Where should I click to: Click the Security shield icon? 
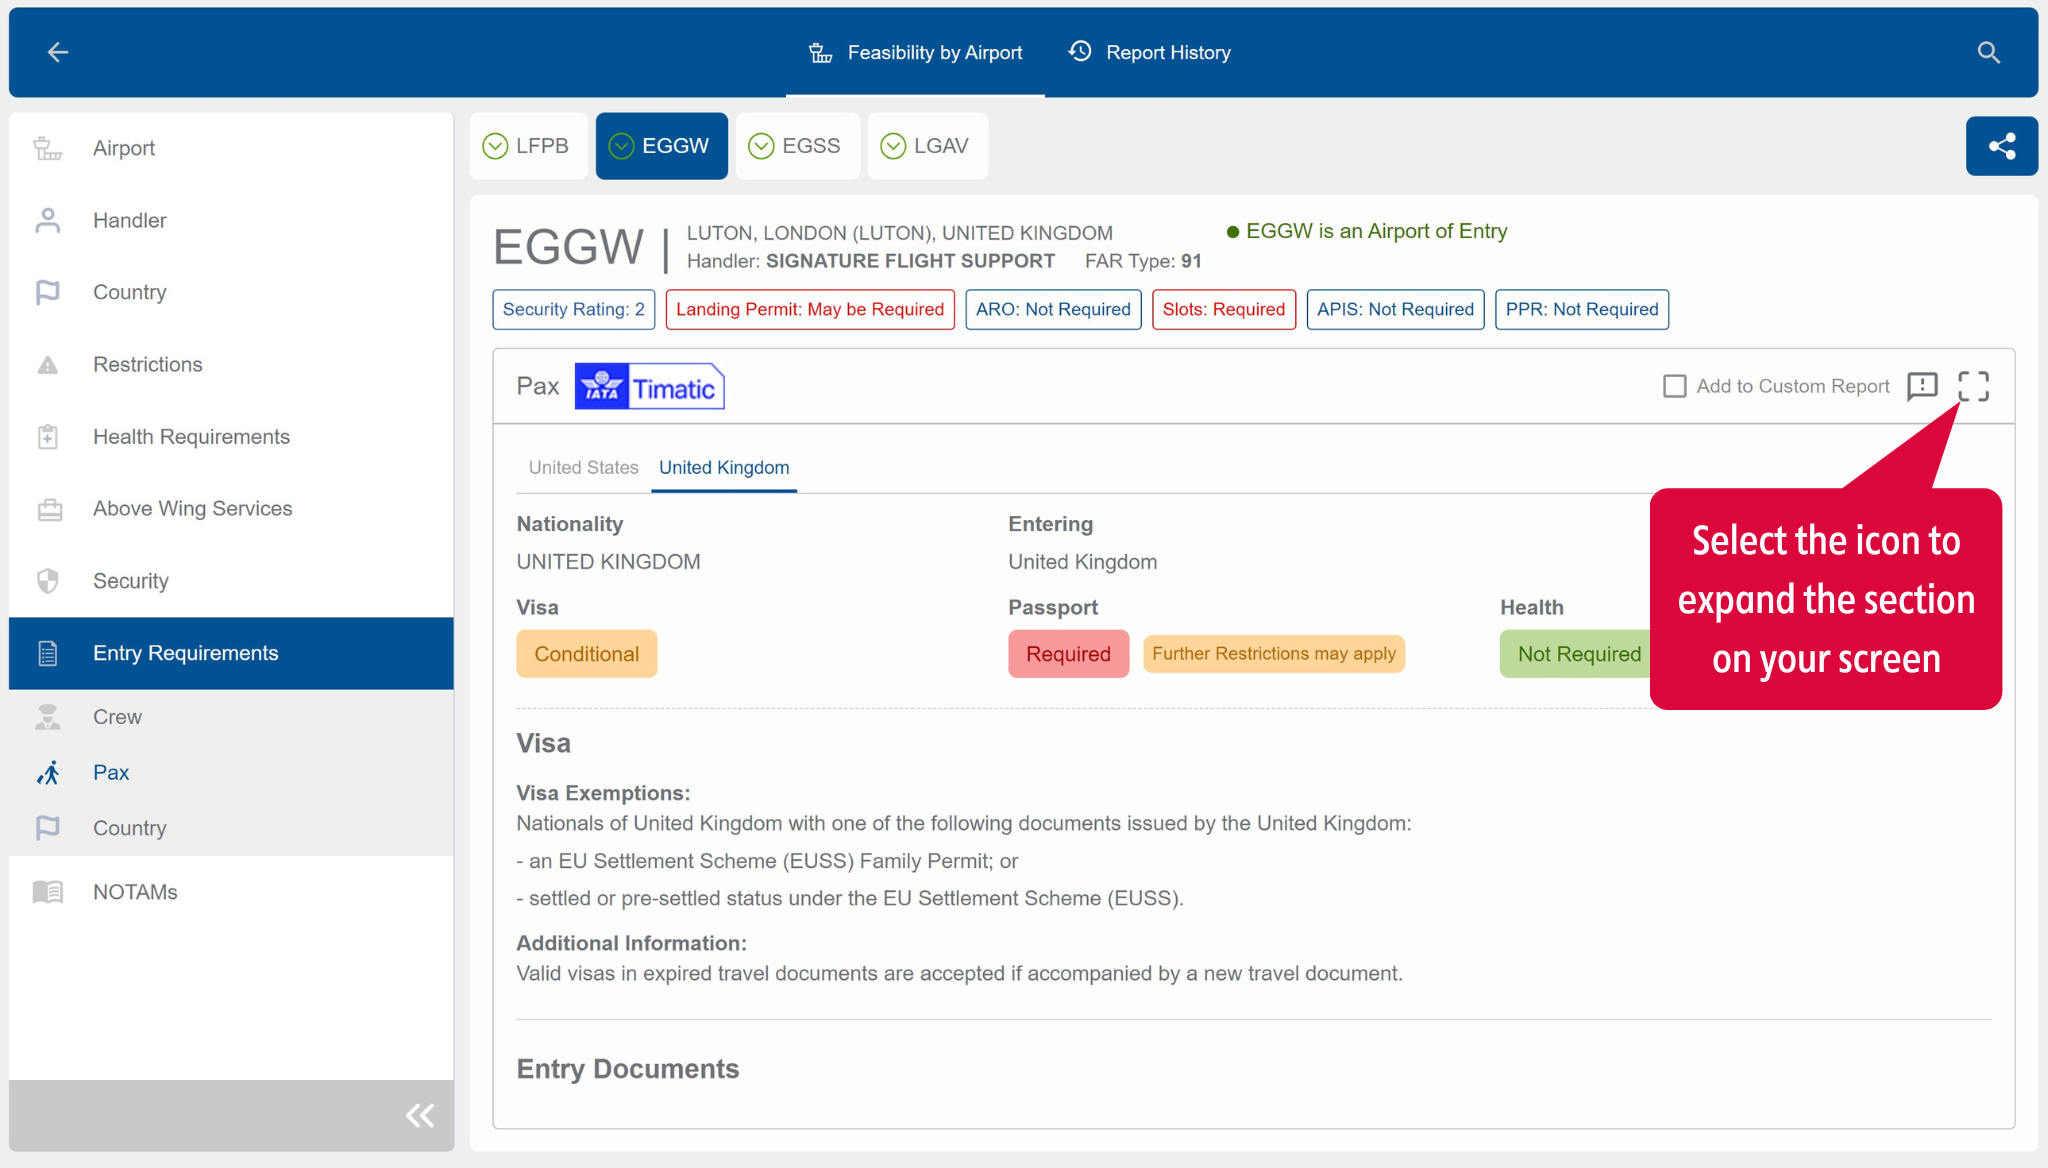point(48,581)
